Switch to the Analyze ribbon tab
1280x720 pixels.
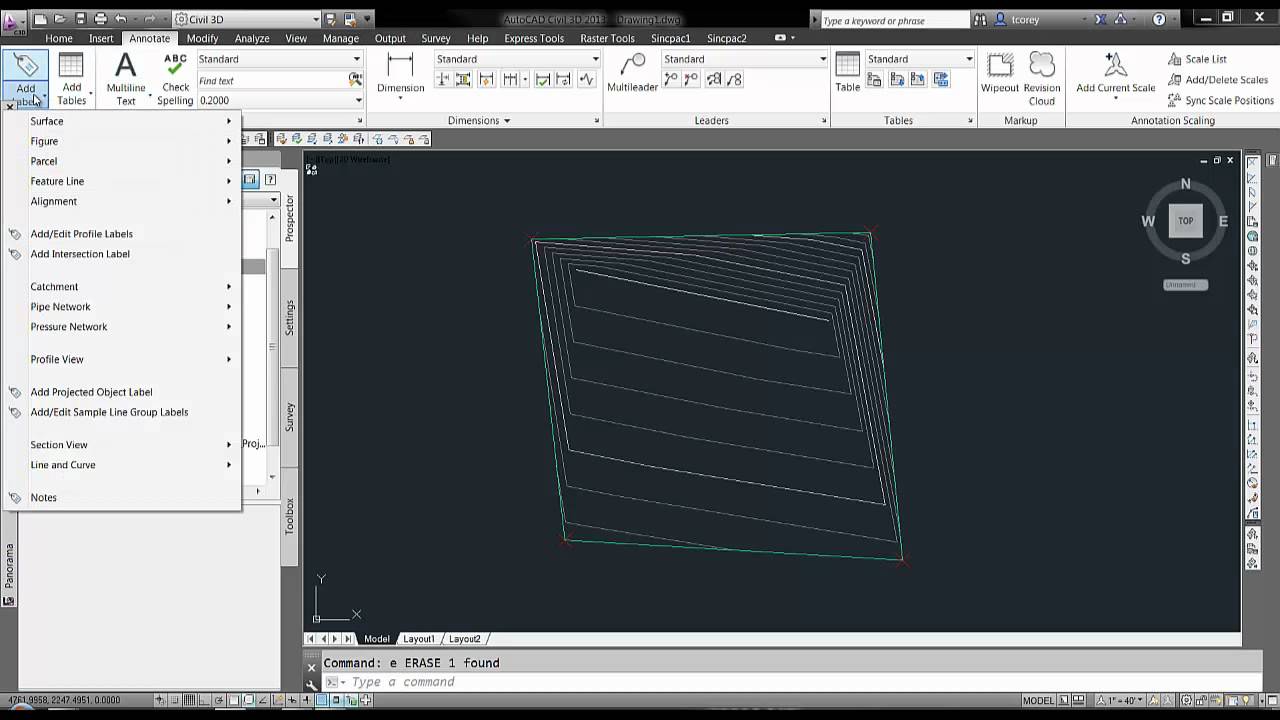252,38
